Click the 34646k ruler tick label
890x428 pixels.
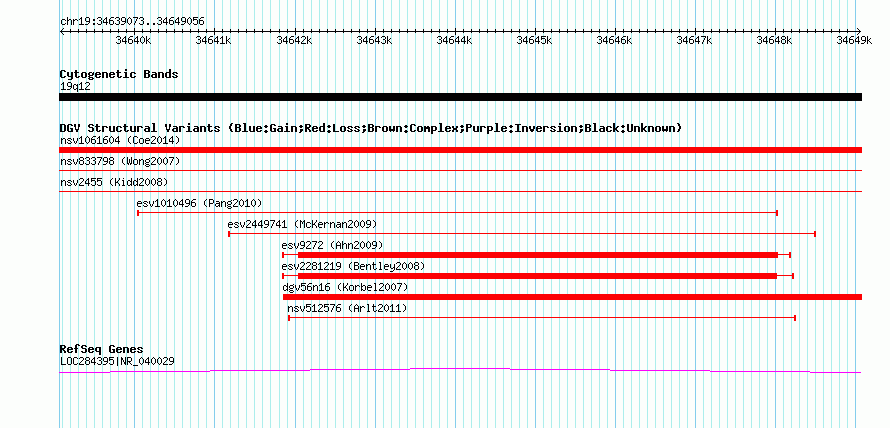[x=615, y=40]
